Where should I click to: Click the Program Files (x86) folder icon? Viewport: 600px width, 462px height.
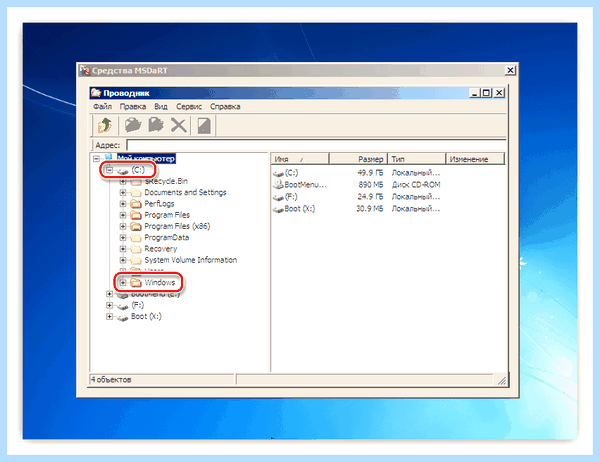coord(136,226)
